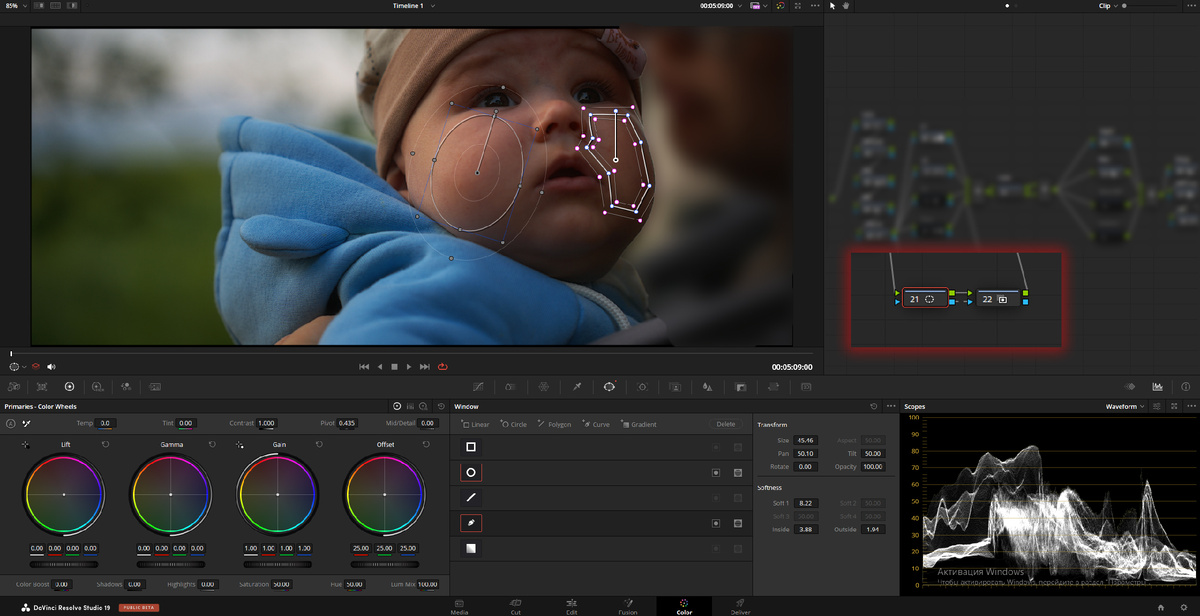Click the Lift master wheel slider

click(64, 564)
